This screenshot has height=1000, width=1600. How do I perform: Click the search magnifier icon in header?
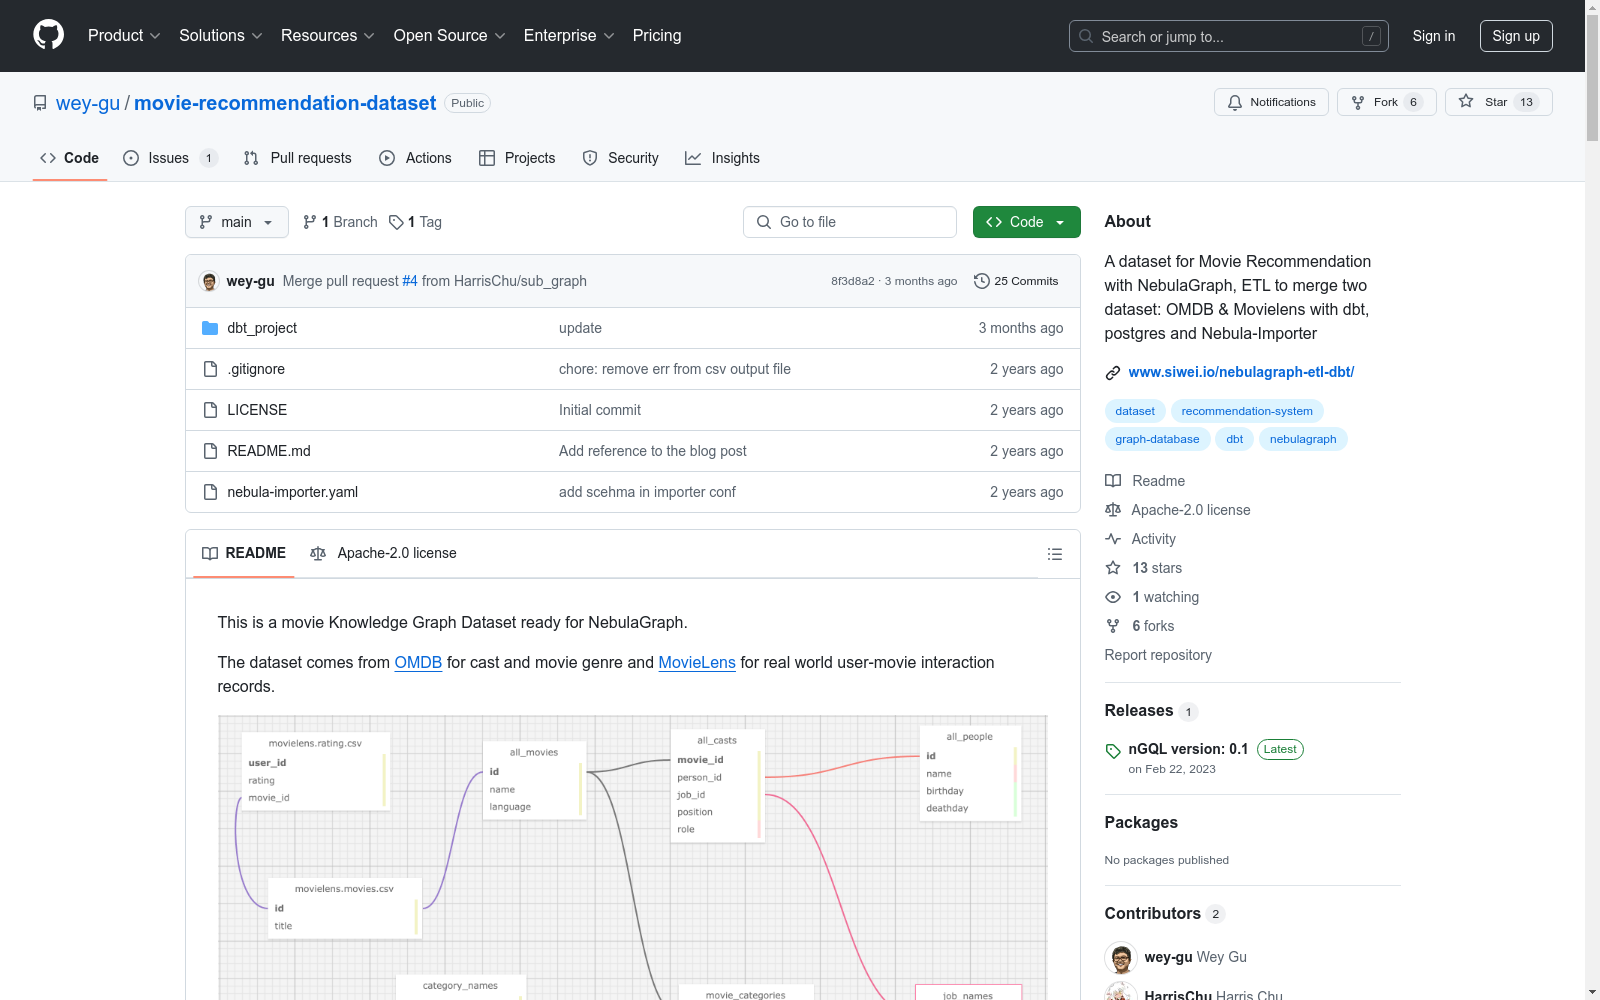tap(1086, 36)
